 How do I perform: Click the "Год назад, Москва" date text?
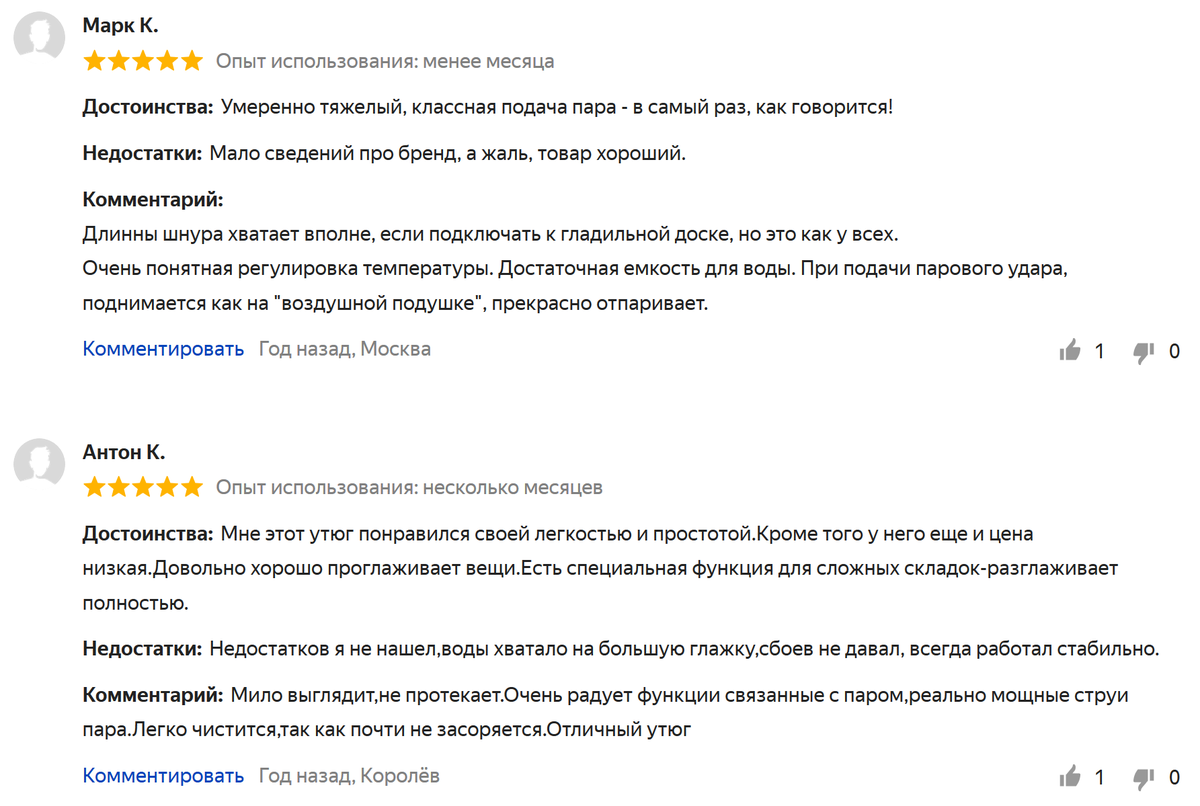tap(345, 349)
